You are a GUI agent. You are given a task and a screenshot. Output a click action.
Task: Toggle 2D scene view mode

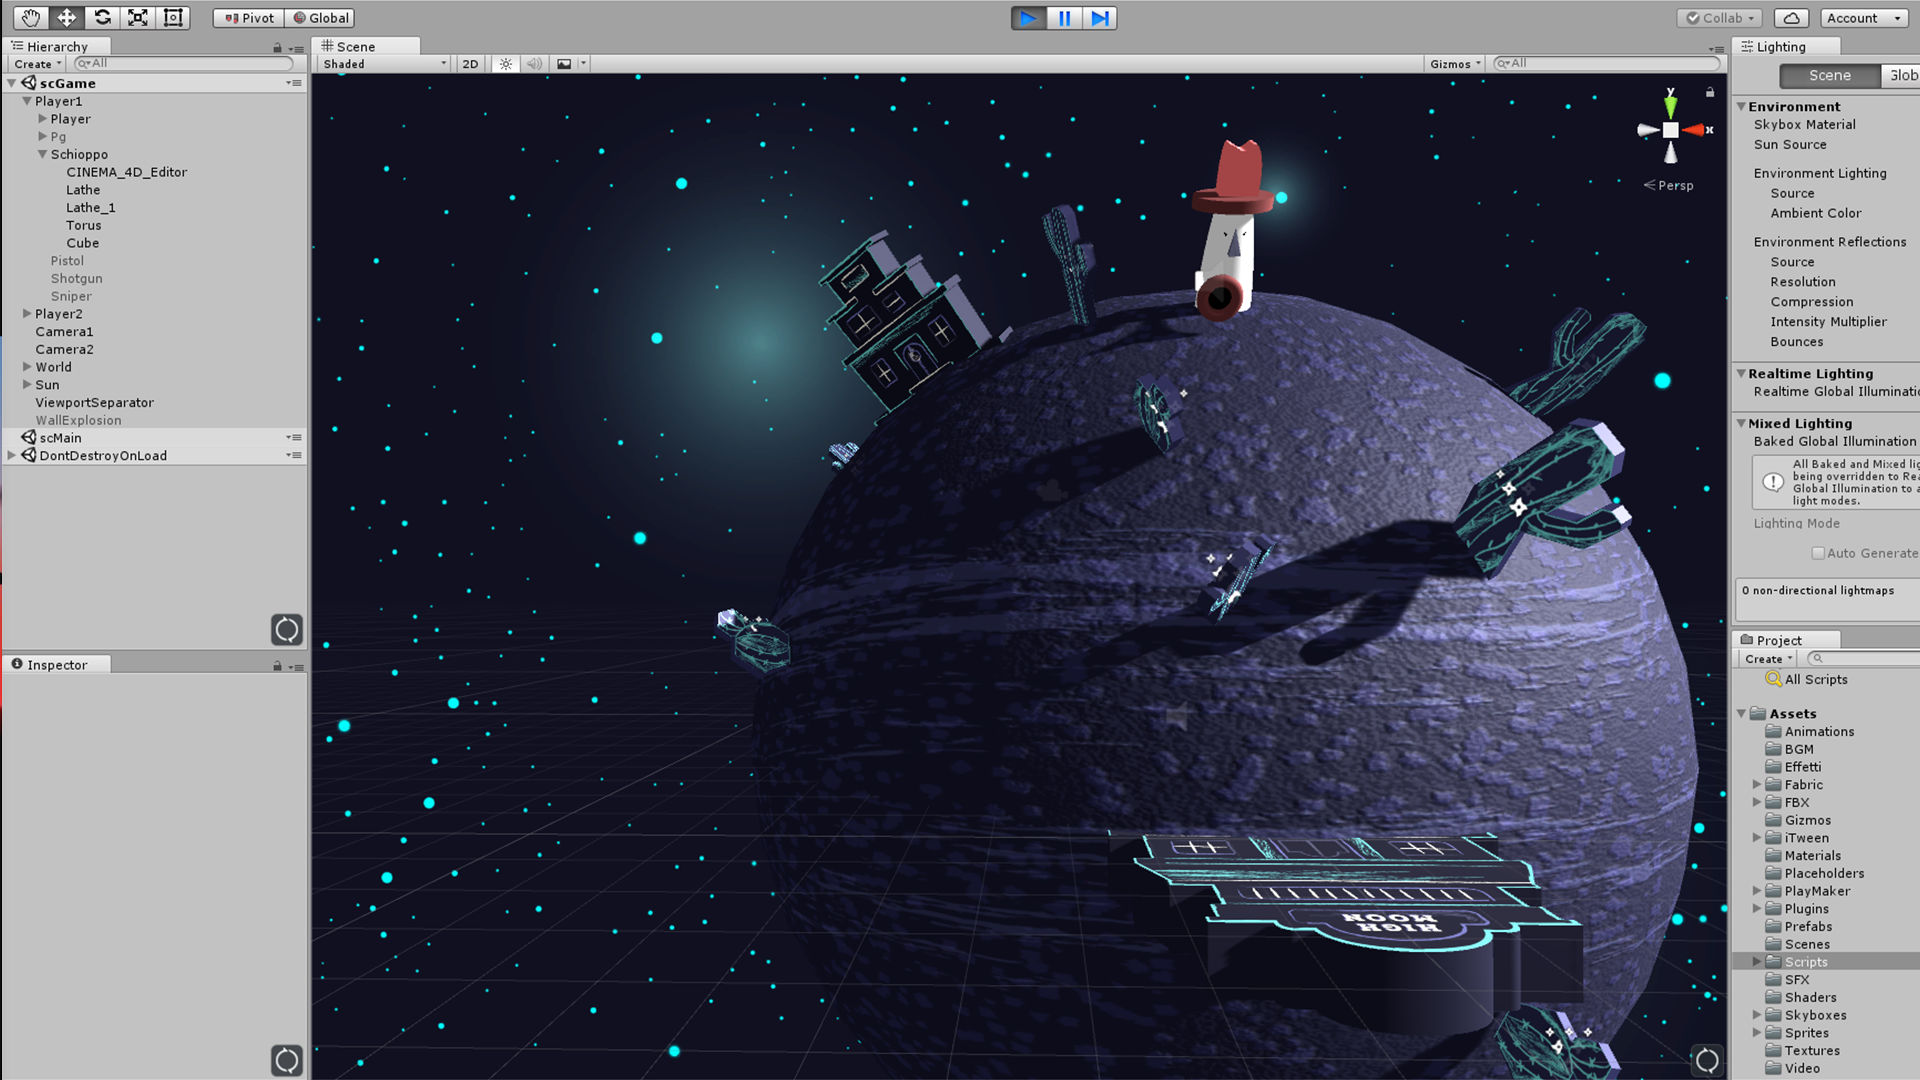pyautogui.click(x=470, y=64)
